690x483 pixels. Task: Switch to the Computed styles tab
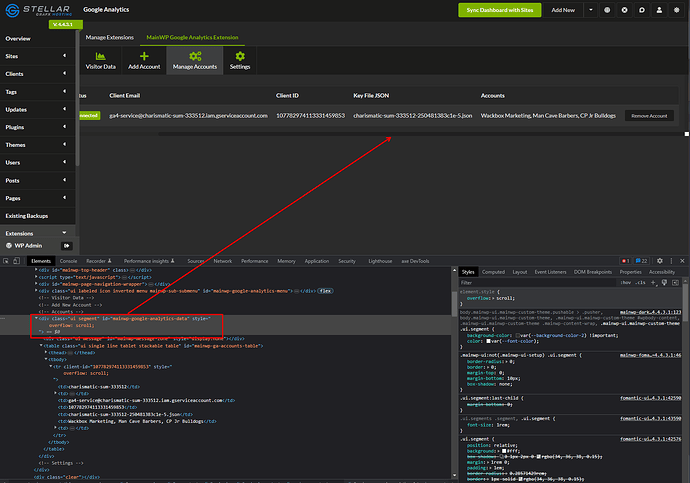(x=493, y=272)
